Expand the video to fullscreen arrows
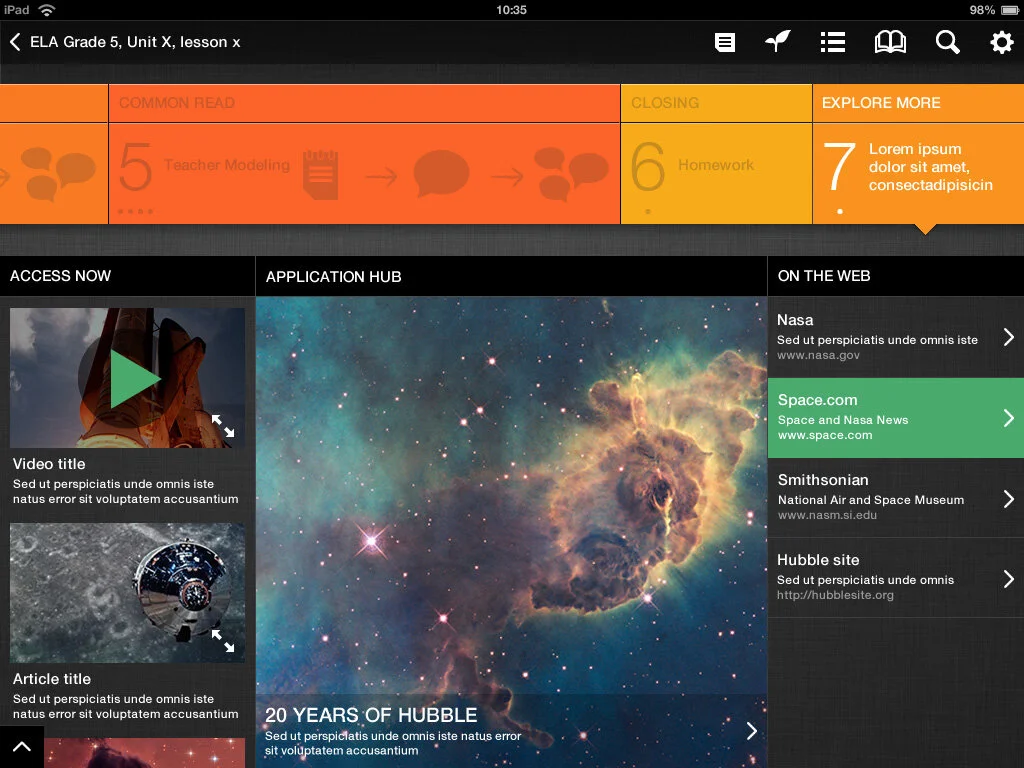This screenshot has height=768, width=1024. point(223,426)
